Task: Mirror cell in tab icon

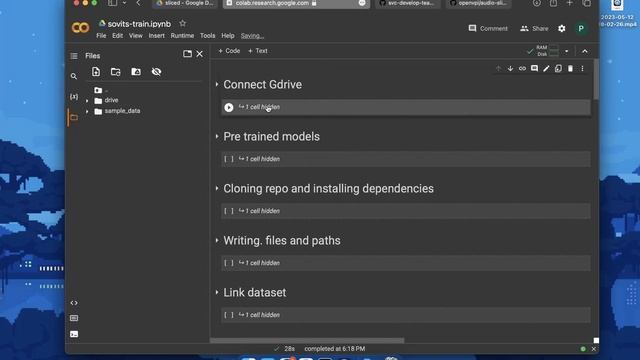Action: pyautogui.click(x=558, y=69)
